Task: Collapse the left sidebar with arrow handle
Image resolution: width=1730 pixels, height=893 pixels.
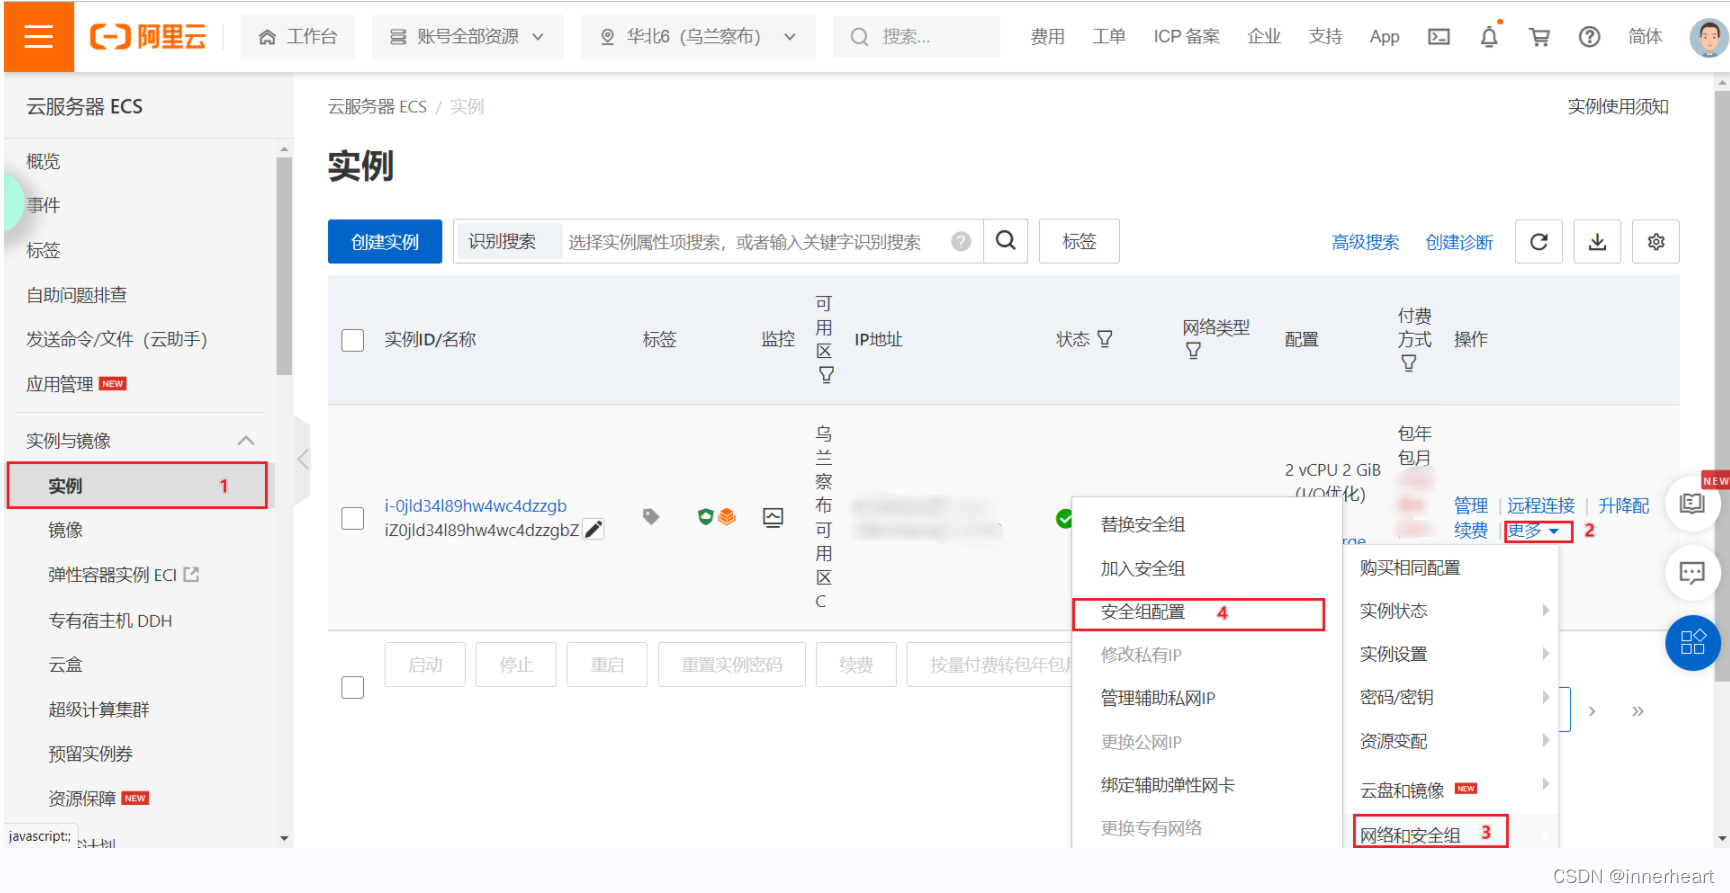Action: click(x=302, y=459)
